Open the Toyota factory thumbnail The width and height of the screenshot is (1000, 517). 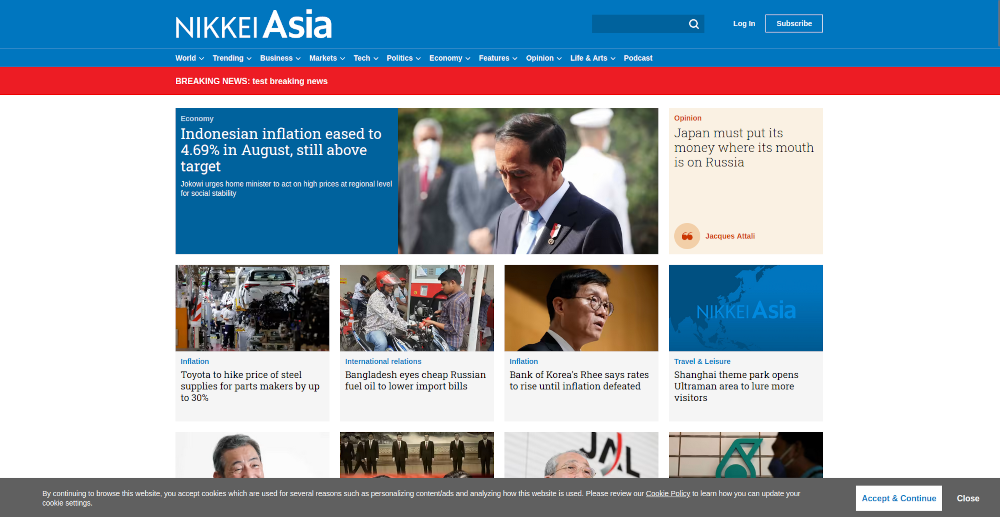[253, 308]
